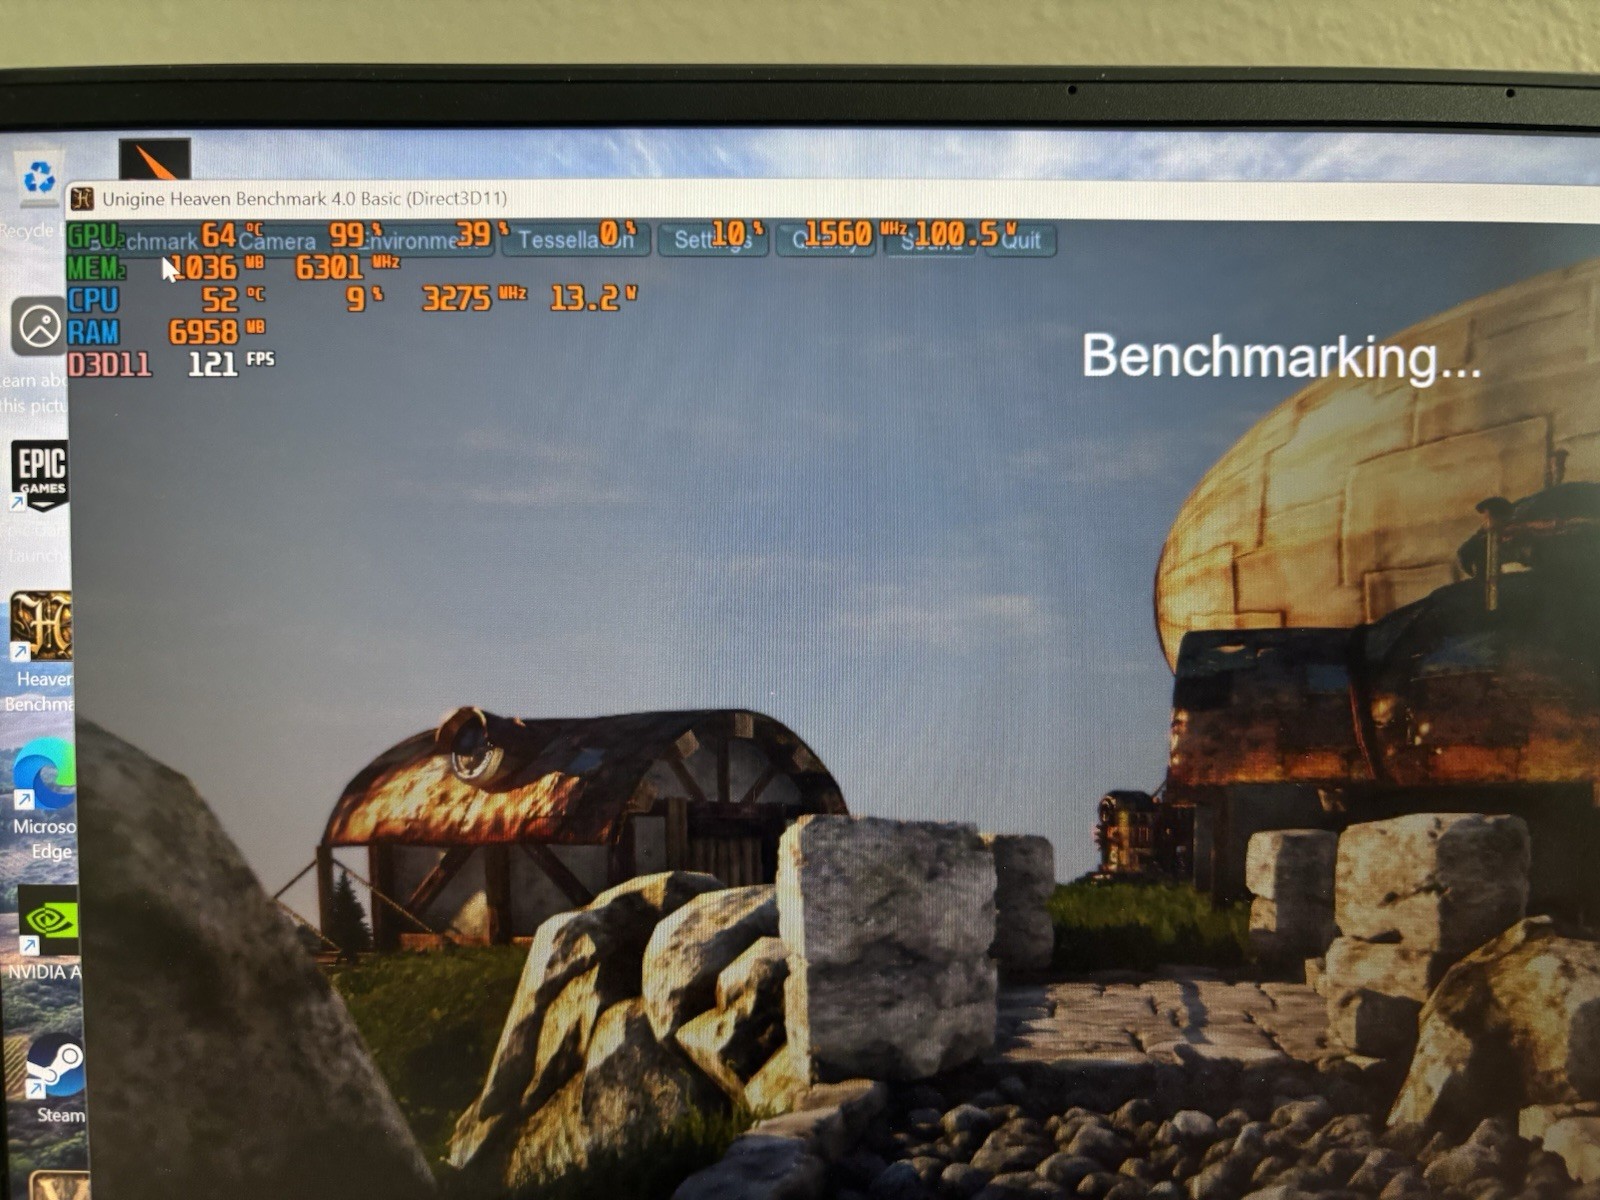Click the Unigine Heaven Benchmark window title text
1600x1200 pixels.
(x=304, y=199)
